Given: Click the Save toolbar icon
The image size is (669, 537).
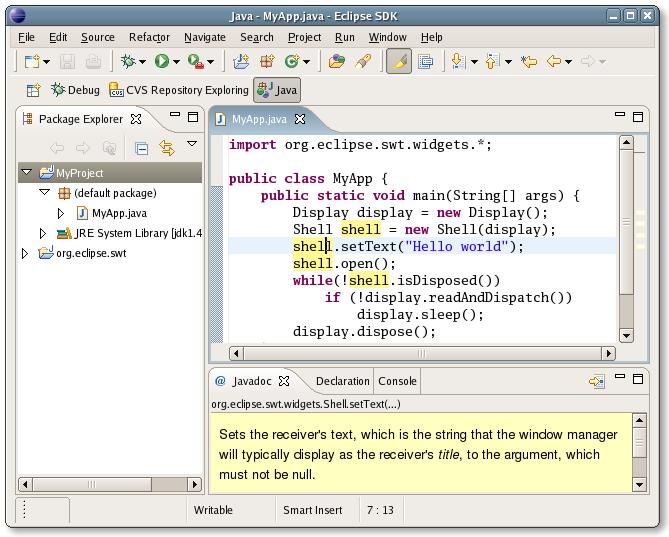Looking at the screenshot, I should (67, 62).
